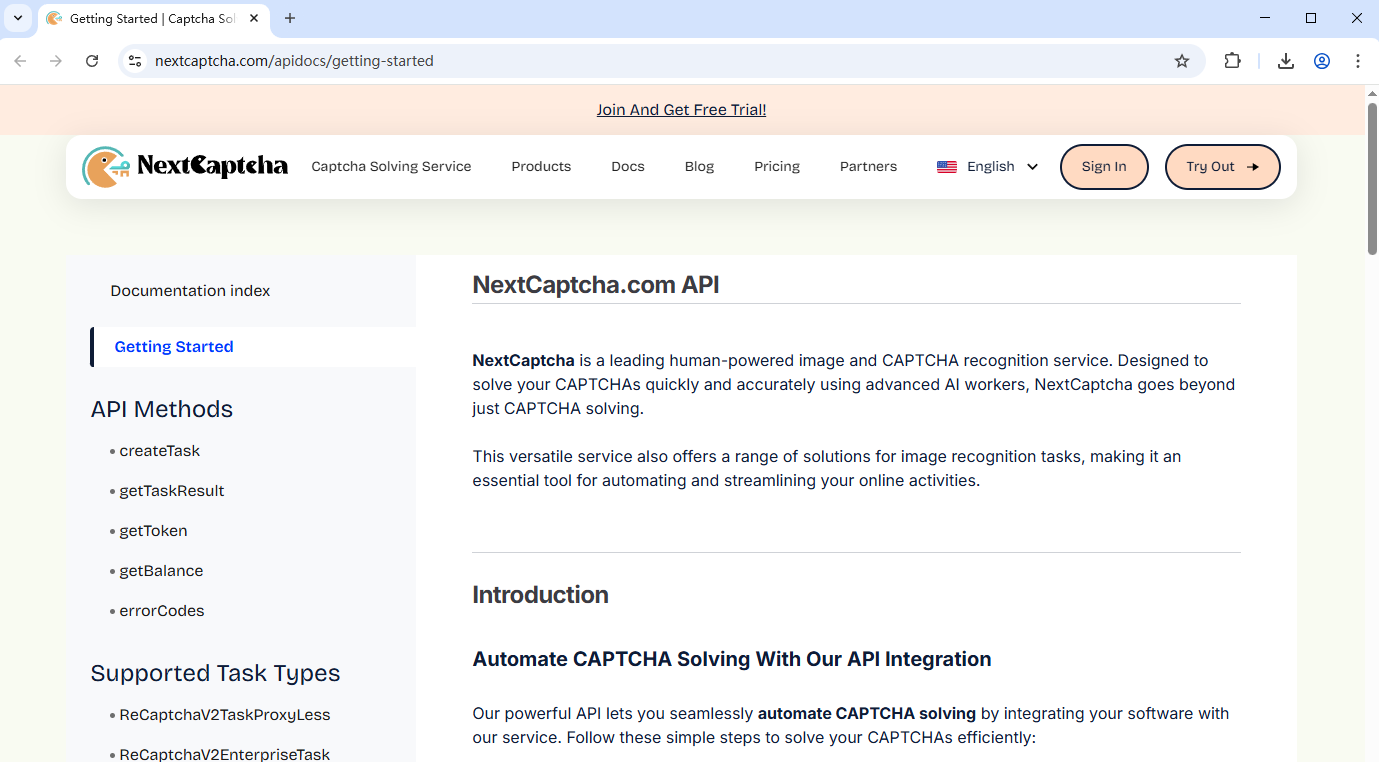Click the address bar URL field
The image size is (1379, 762).
click(x=660, y=61)
